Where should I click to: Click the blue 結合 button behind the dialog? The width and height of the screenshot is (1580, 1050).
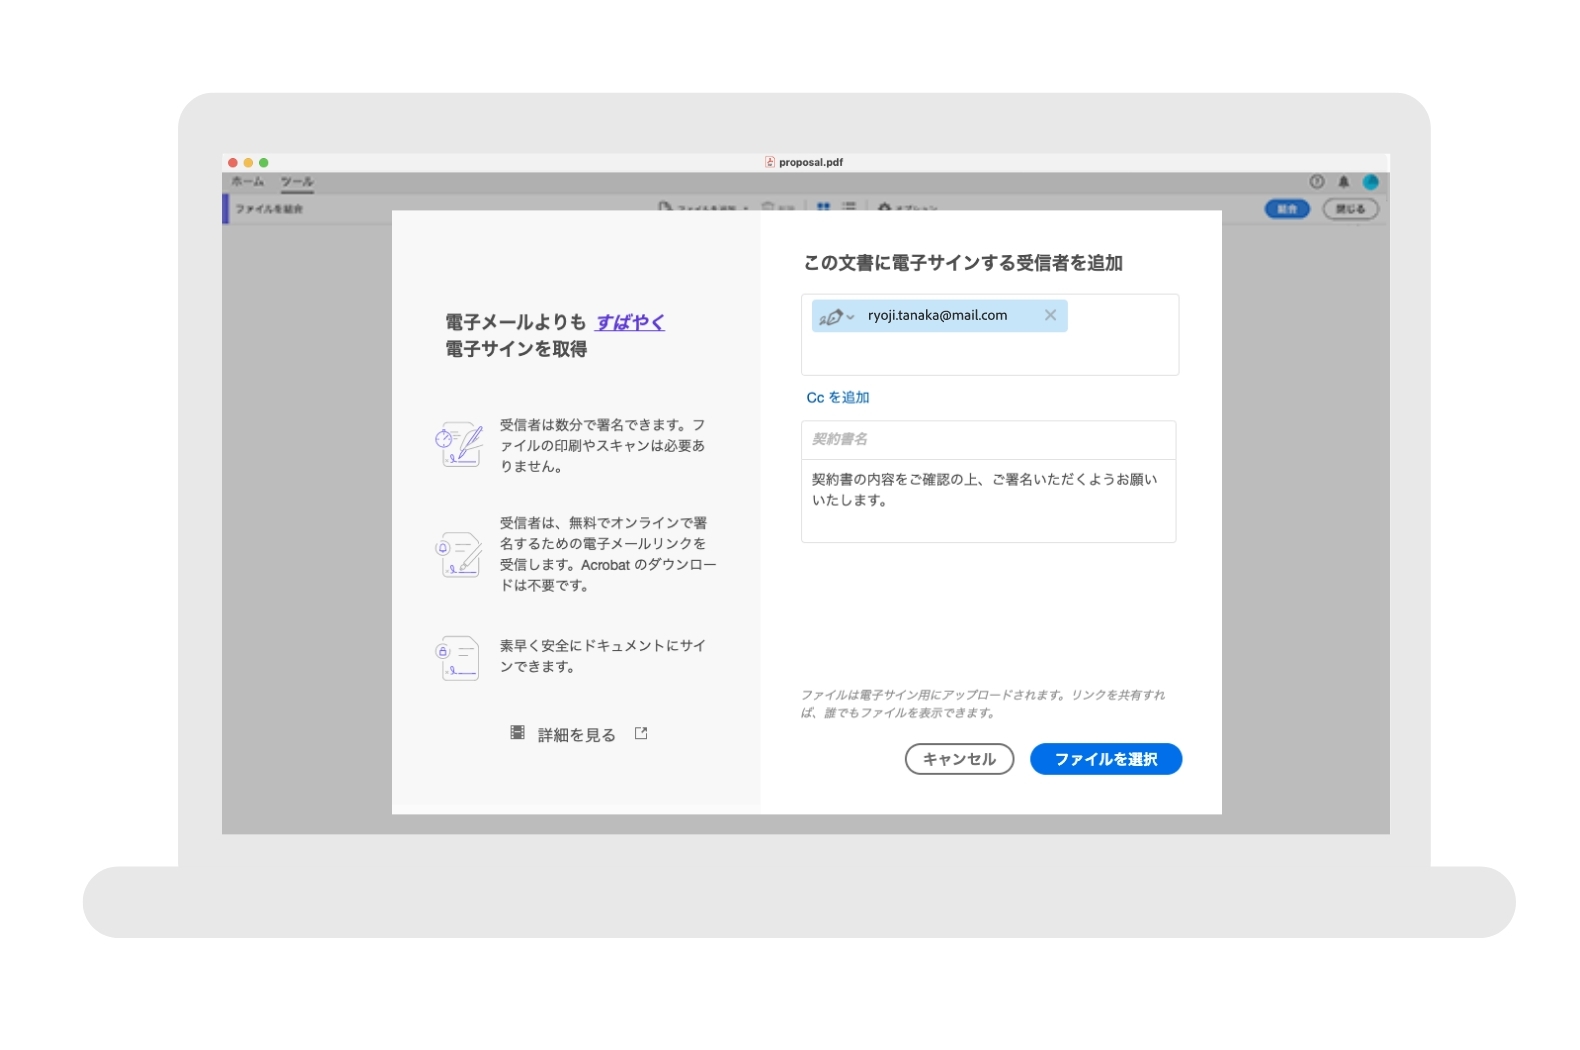click(1287, 209)
